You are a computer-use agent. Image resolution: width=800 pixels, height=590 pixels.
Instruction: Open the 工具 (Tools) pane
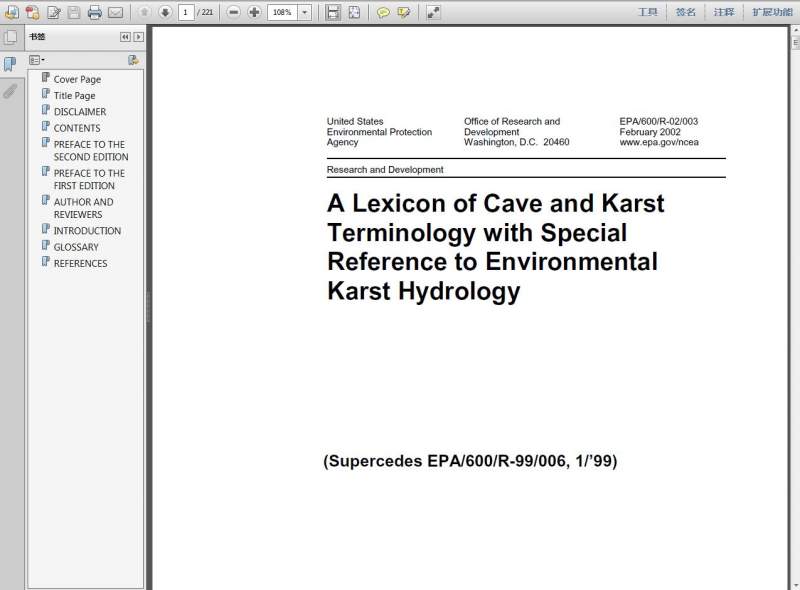click(648, 12)
